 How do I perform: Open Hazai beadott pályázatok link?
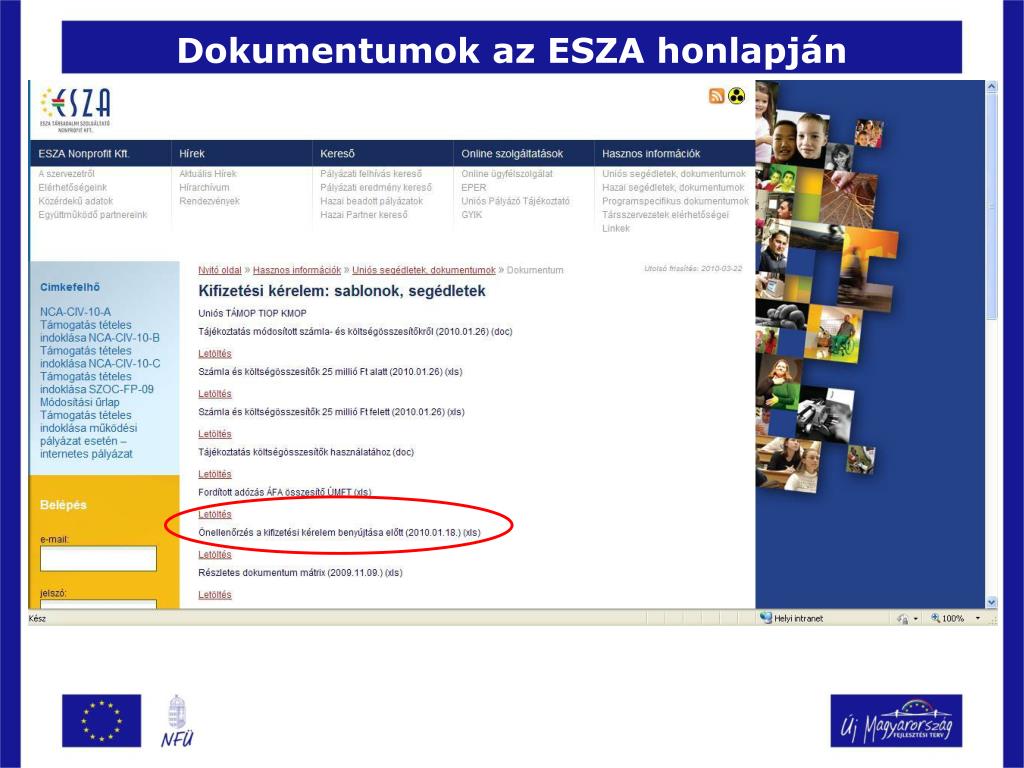point(372,201)
